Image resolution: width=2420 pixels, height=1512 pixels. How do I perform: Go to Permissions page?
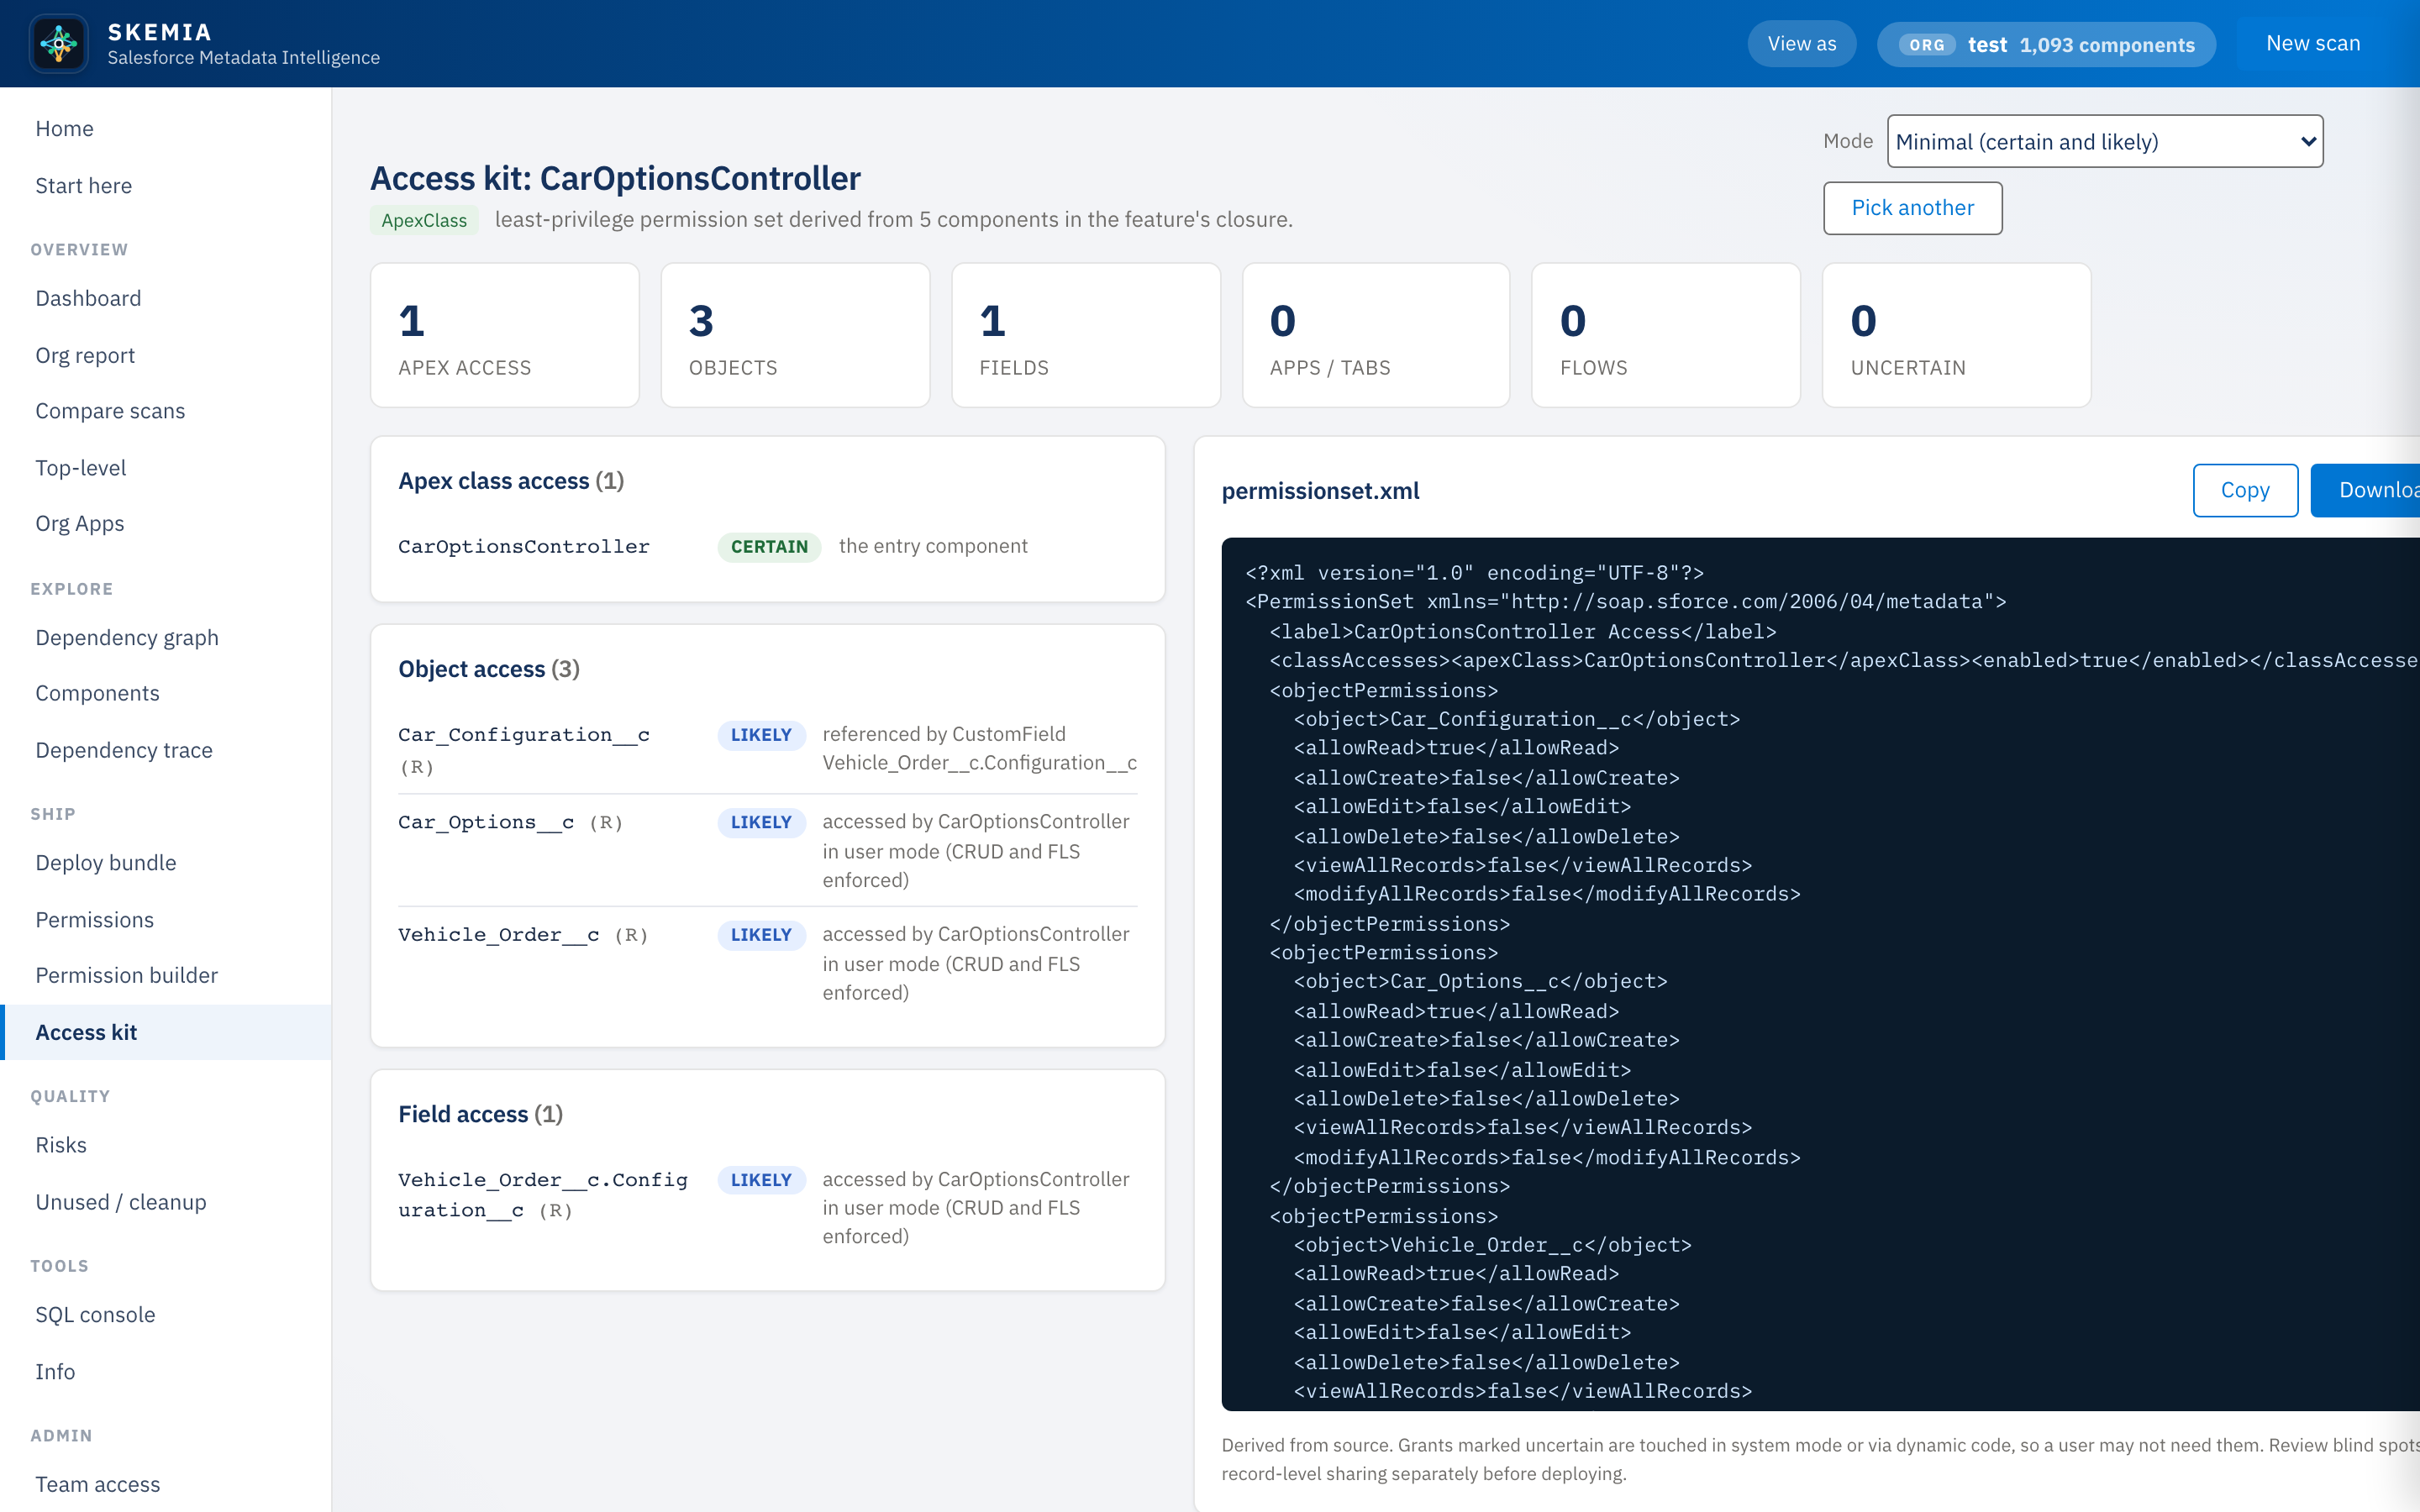[166, 920]
